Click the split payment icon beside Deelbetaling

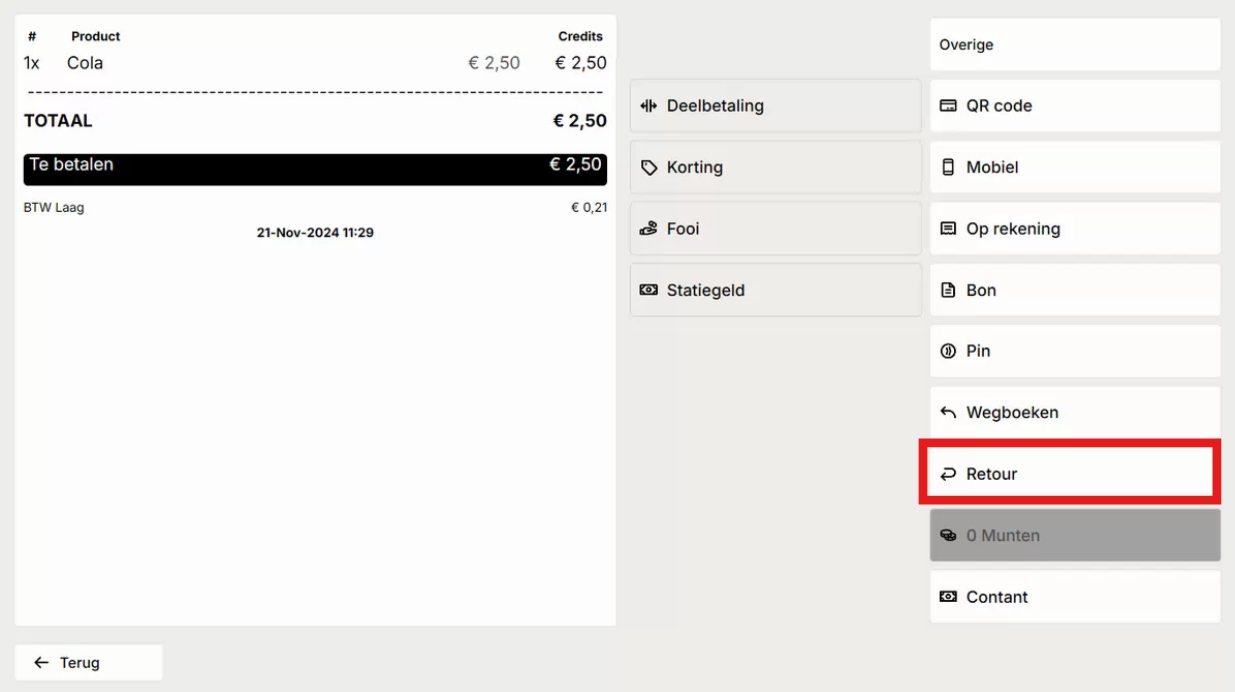pyautogui.click(x=649, y=106)
